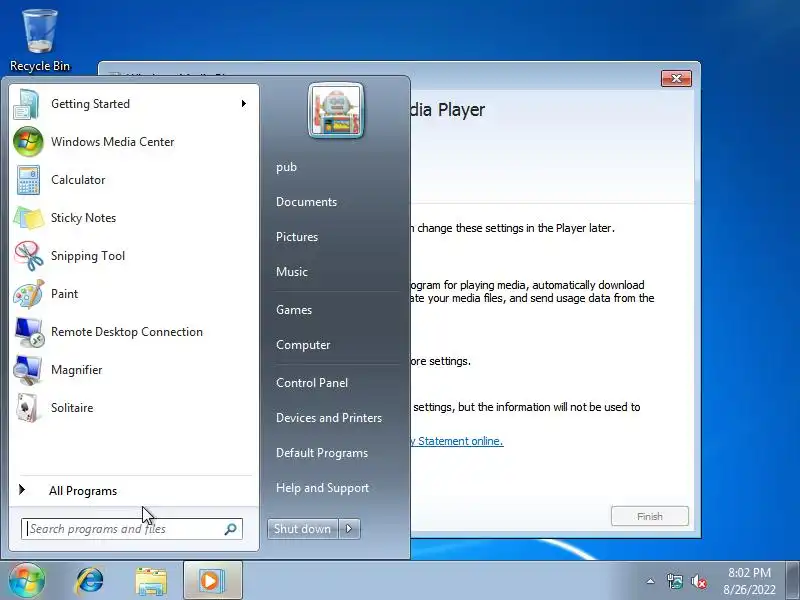Launch the Snipping Tool scissors icon

29,256
